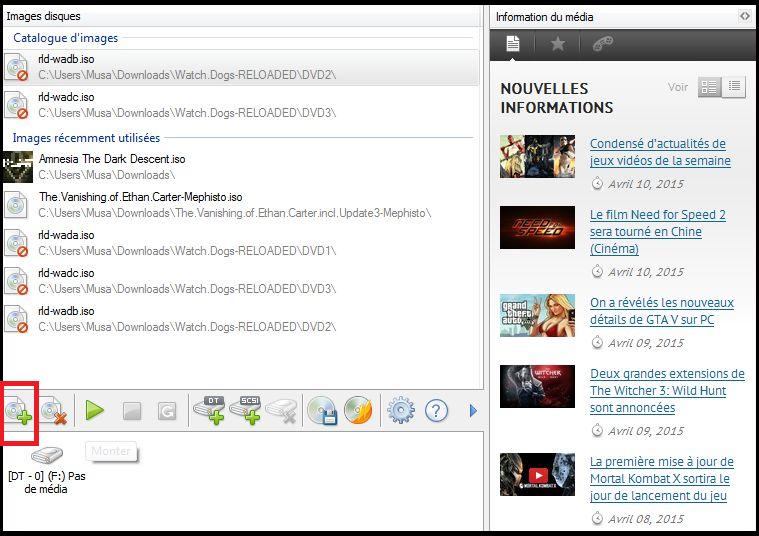Collapse the Information du média panel
The width and height of the screenshot is (759, 536).
[x=744, y=16]
